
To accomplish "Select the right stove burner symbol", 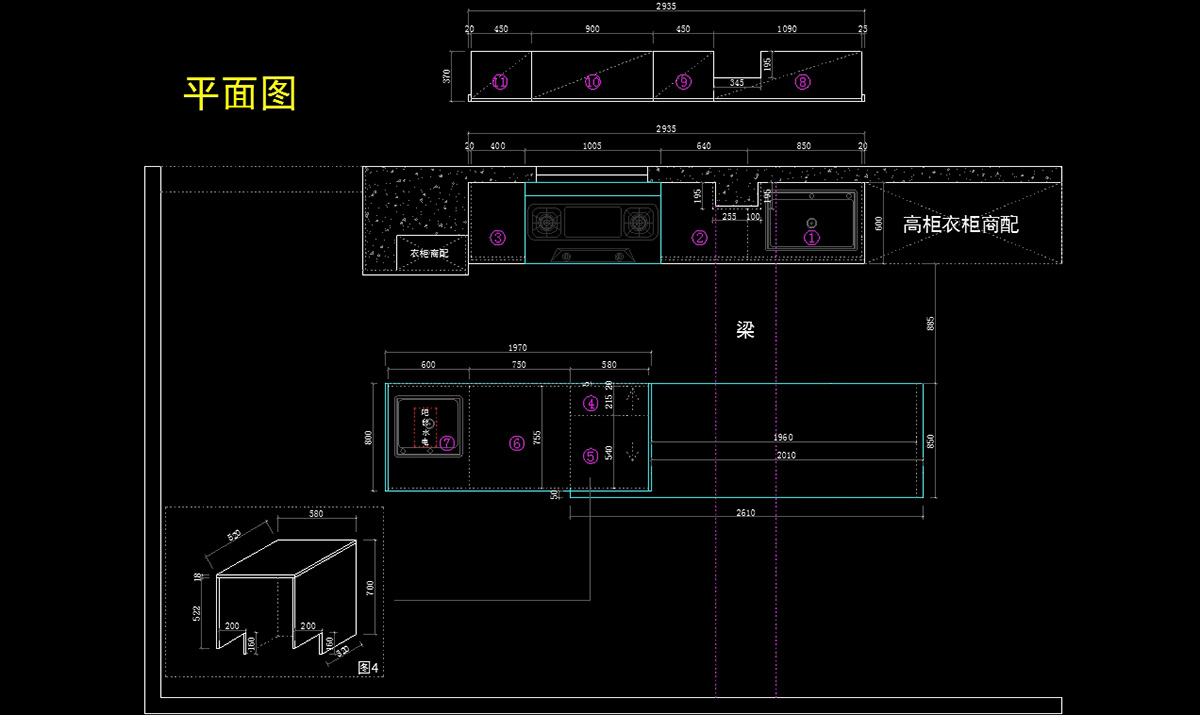I will coord(638,220).
